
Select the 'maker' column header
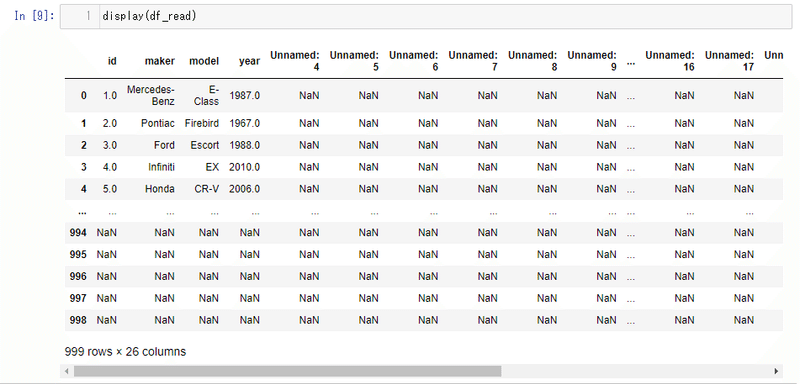(x=160, y=61)
